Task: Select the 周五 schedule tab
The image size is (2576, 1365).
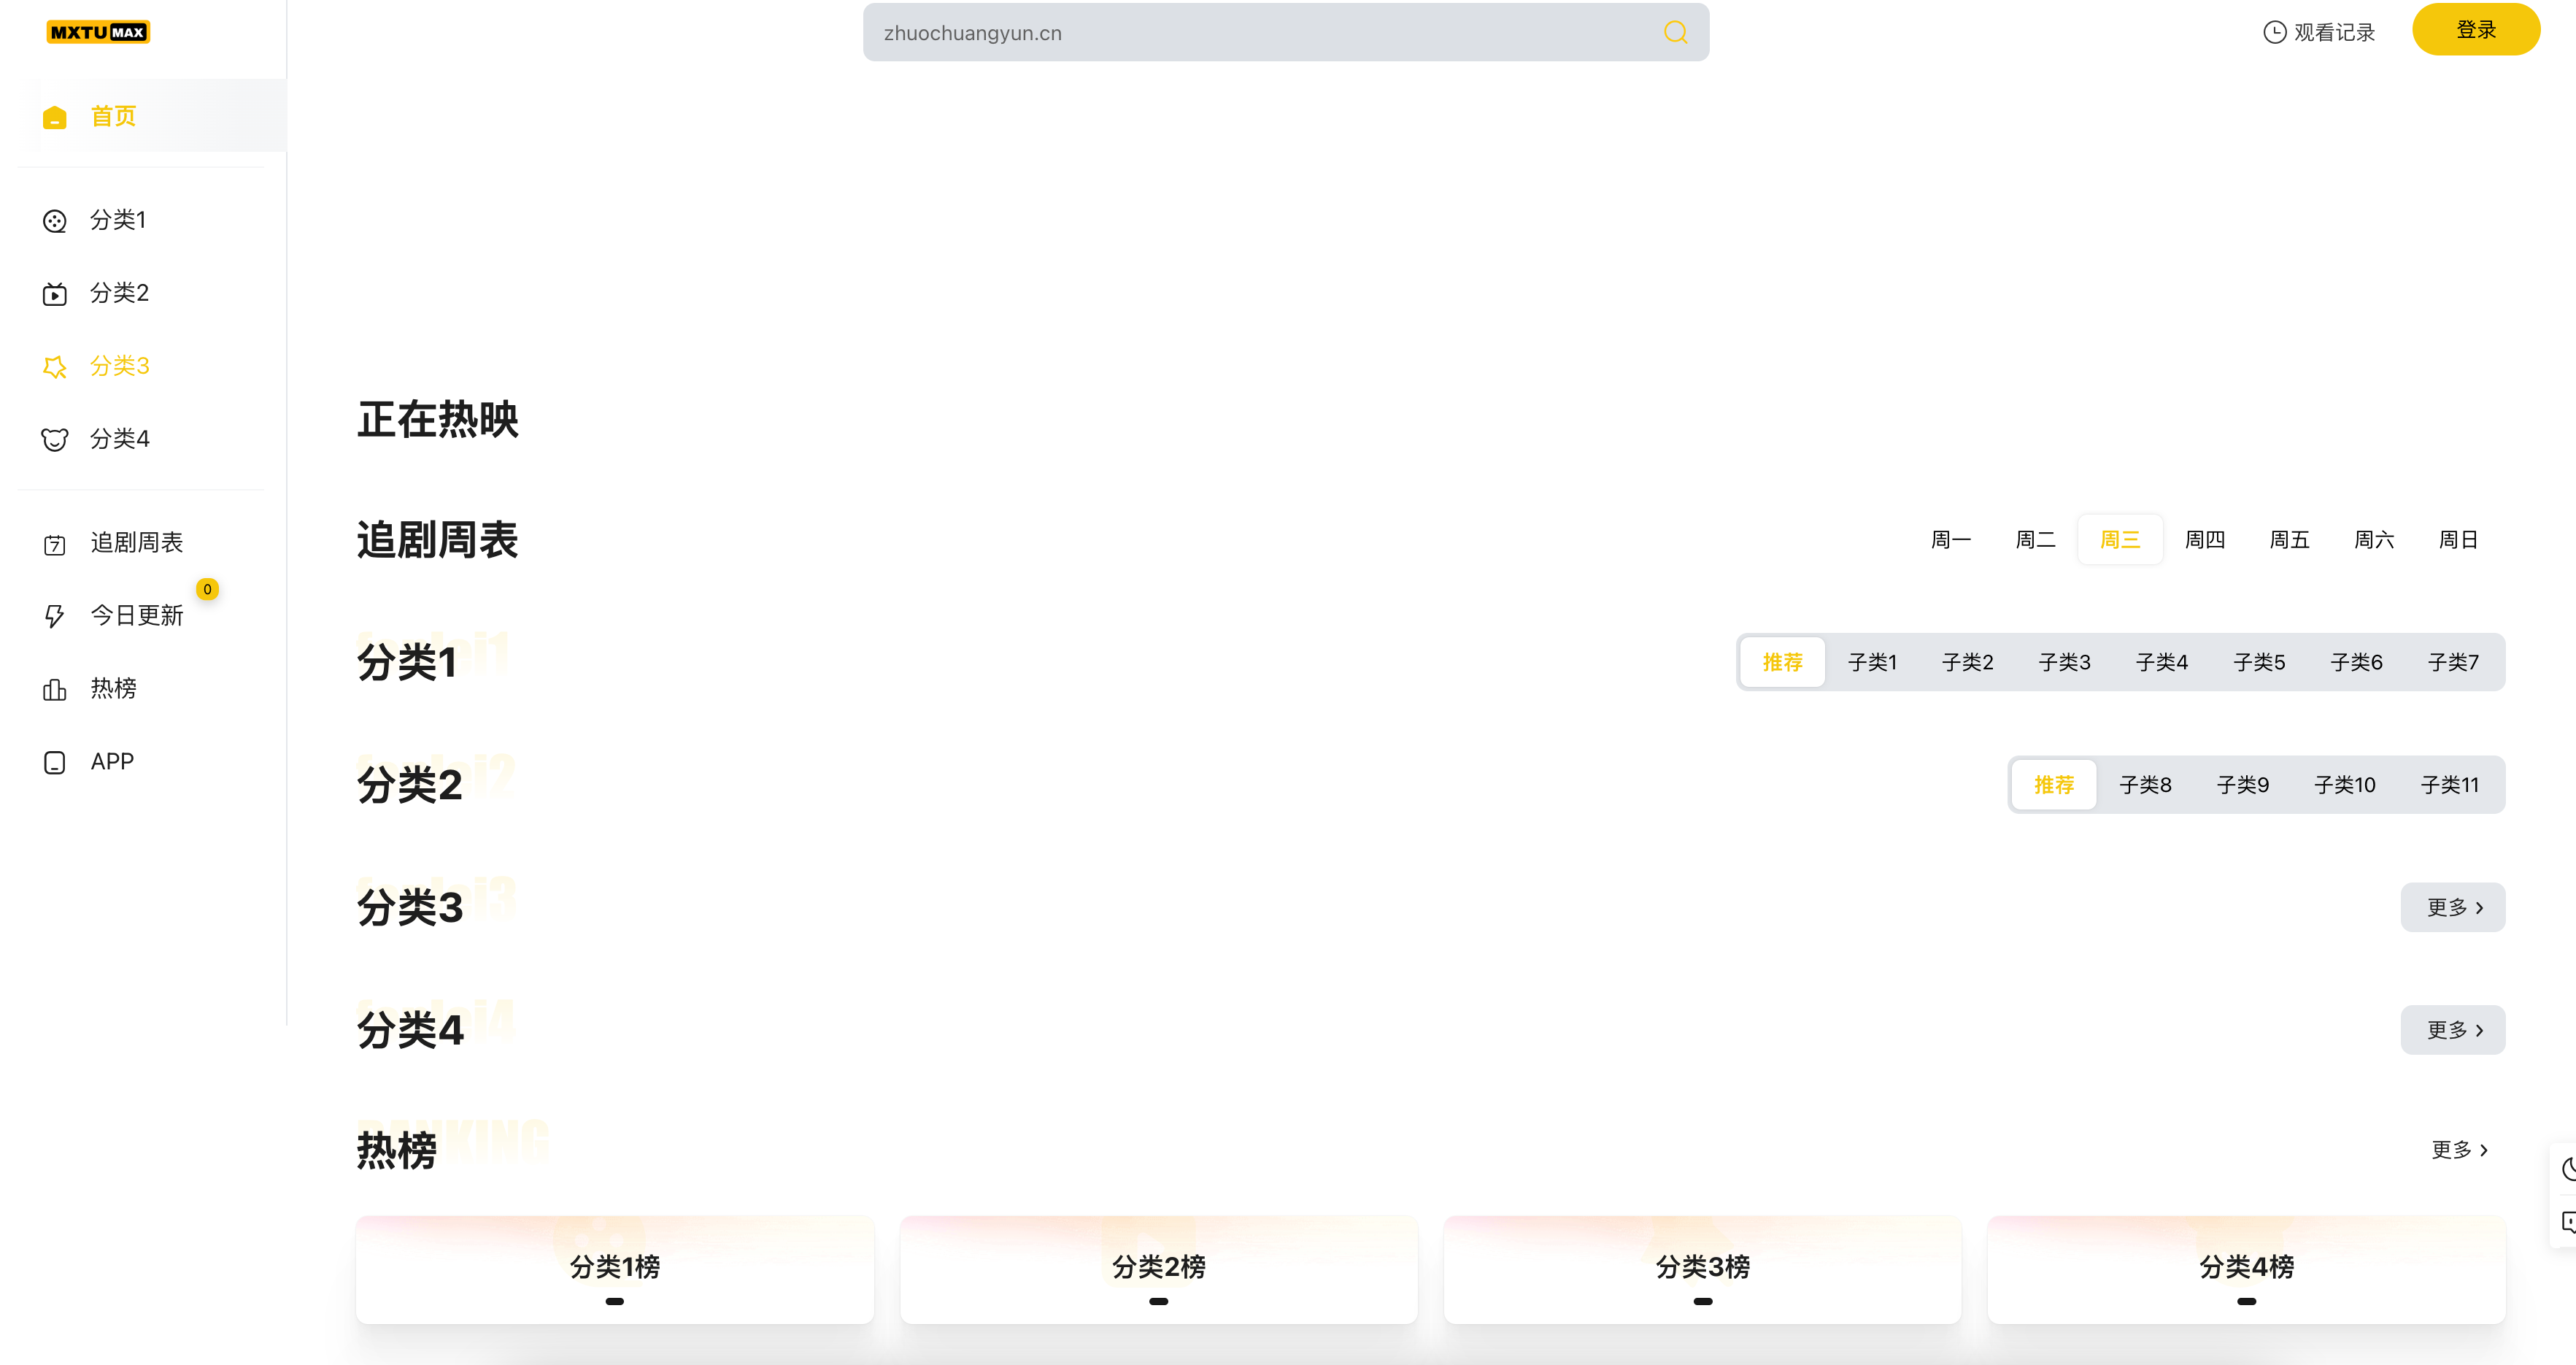Action: click(2289, 540)
